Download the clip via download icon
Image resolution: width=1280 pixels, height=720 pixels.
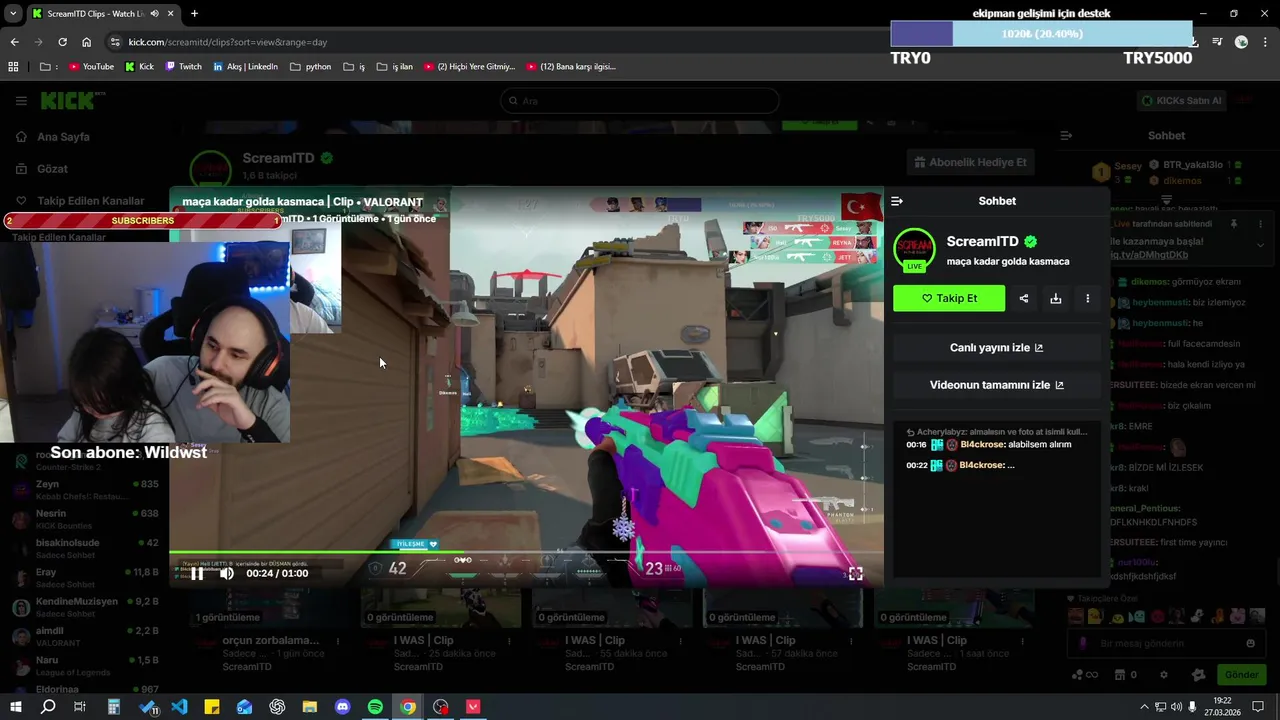[x=1055, y=298]
